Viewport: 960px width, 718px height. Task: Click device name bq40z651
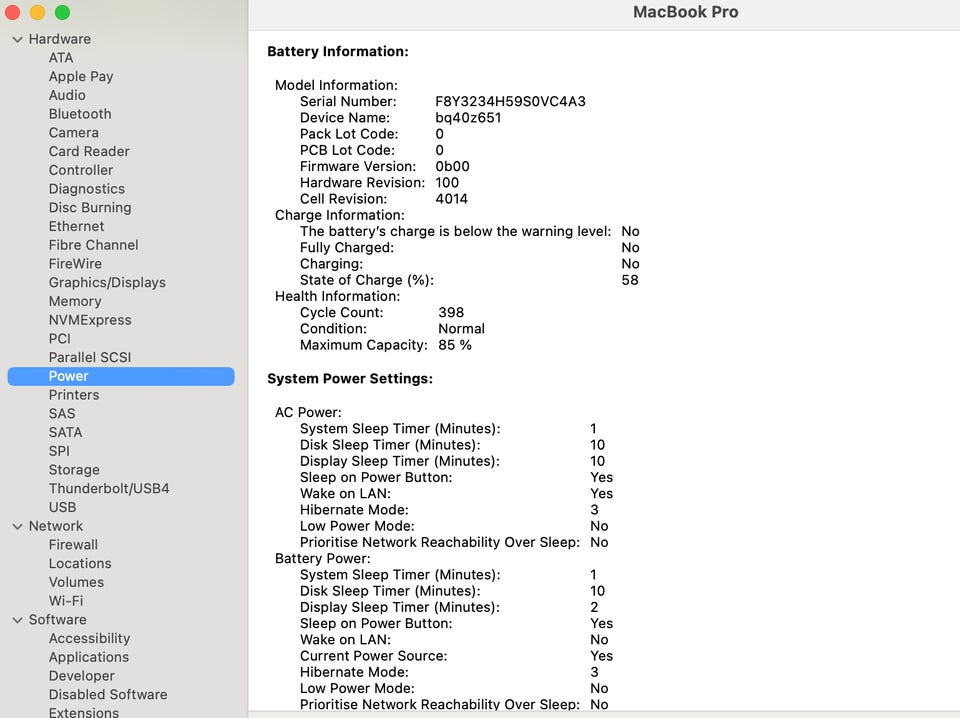click(468, 118)
